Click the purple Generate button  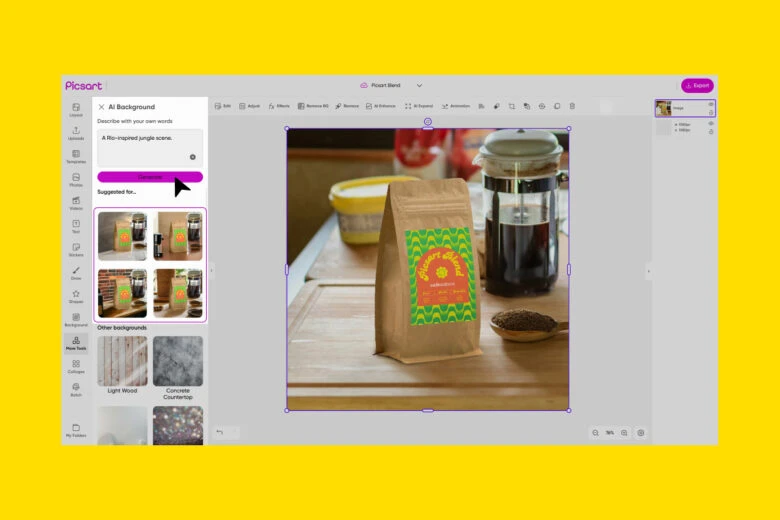pos(150,177)
